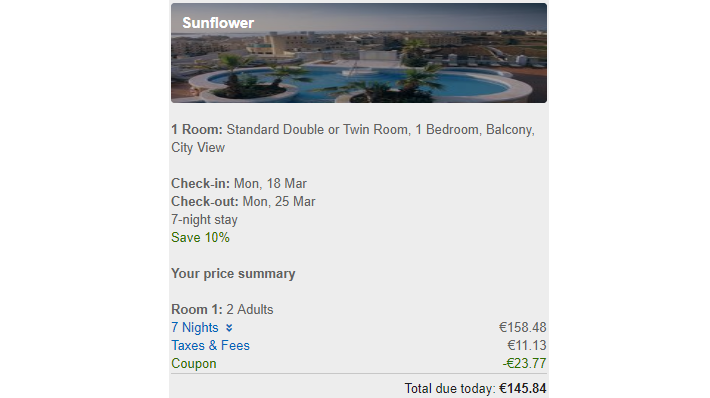Click the Room 1: 2 Adults line

222,309
